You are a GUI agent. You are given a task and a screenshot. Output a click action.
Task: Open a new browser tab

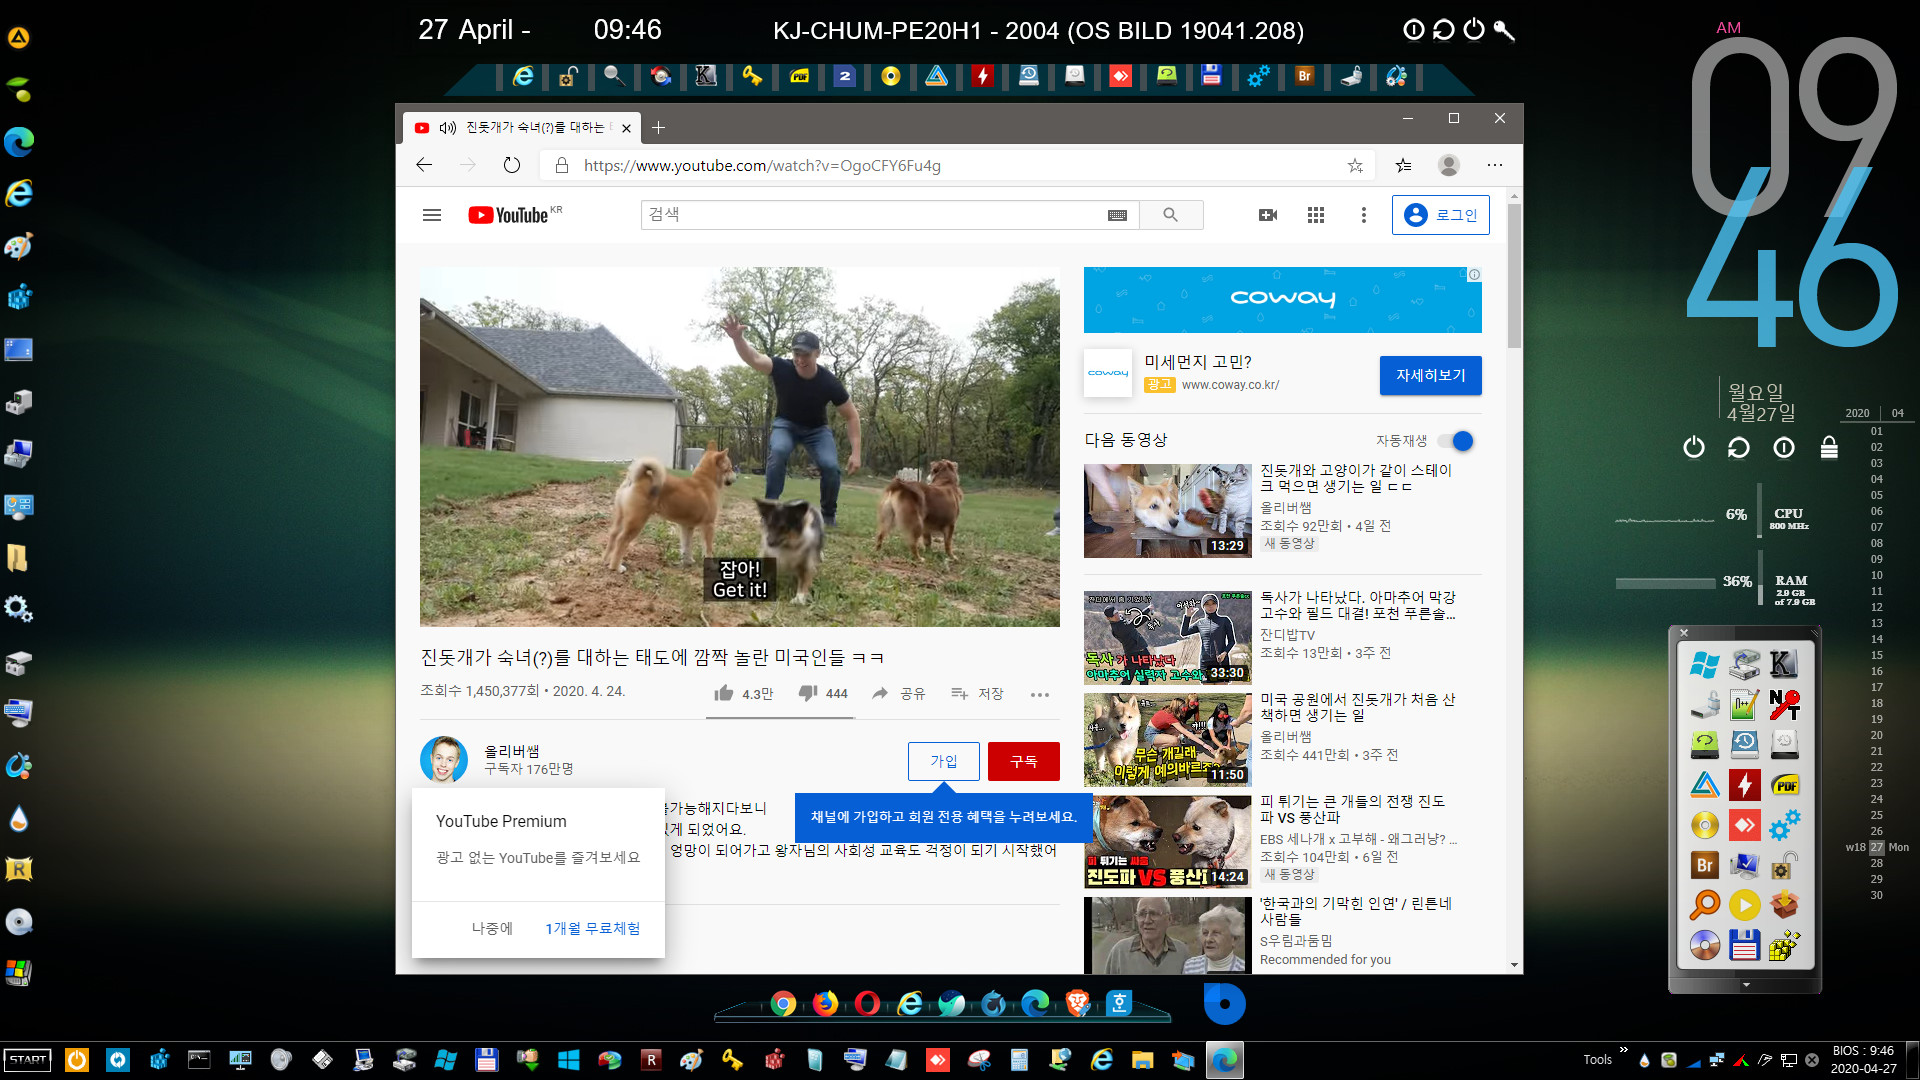(658, 128)
